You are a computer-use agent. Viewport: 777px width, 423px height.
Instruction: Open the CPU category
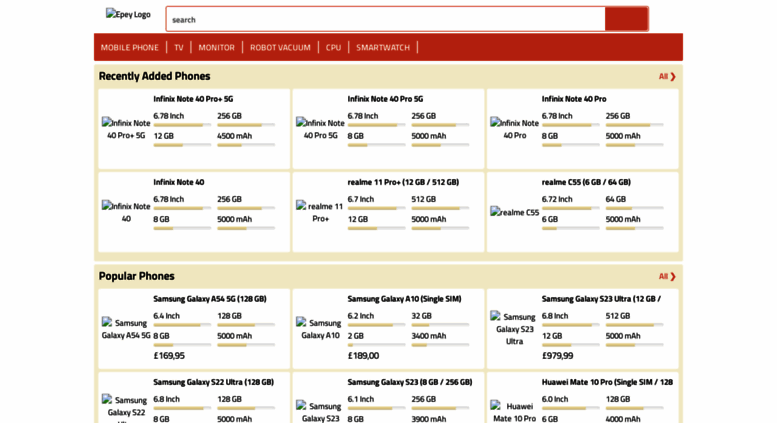(333, 48)
